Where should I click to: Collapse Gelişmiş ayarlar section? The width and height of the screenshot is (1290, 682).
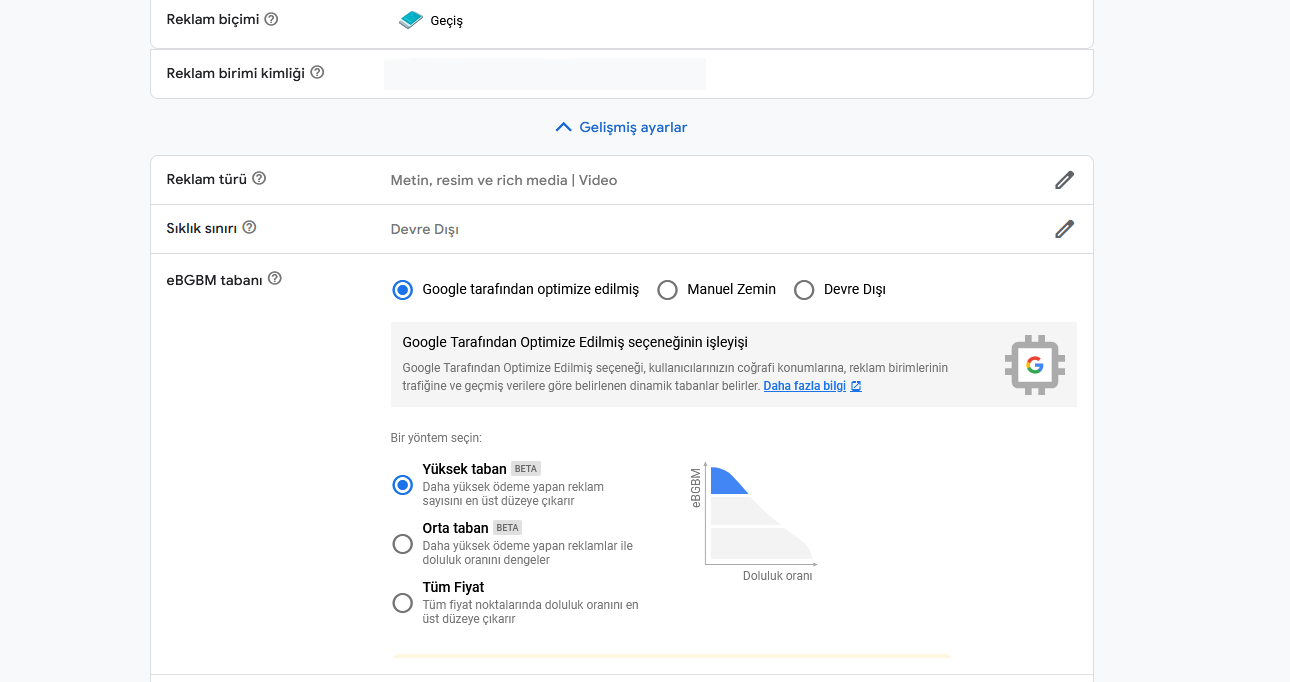(621, 127)
